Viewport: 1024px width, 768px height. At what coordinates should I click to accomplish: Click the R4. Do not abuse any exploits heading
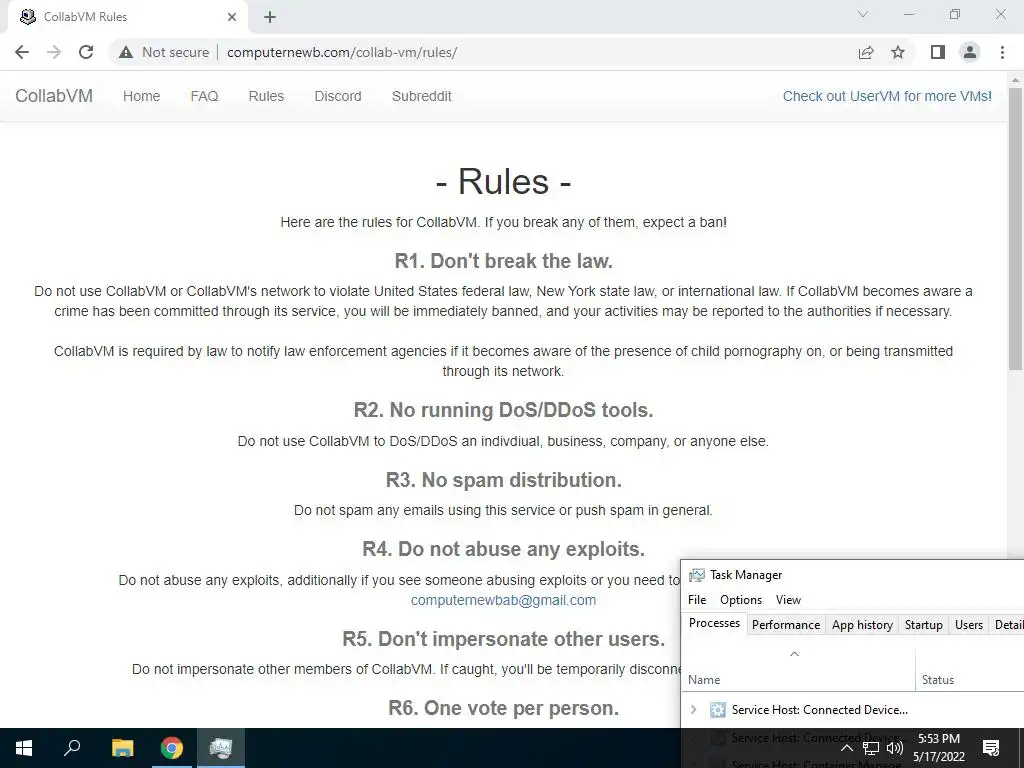point(504,549)
